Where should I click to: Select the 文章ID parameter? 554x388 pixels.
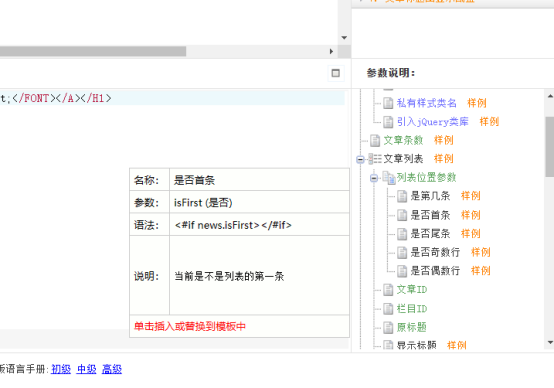(412, 290)
